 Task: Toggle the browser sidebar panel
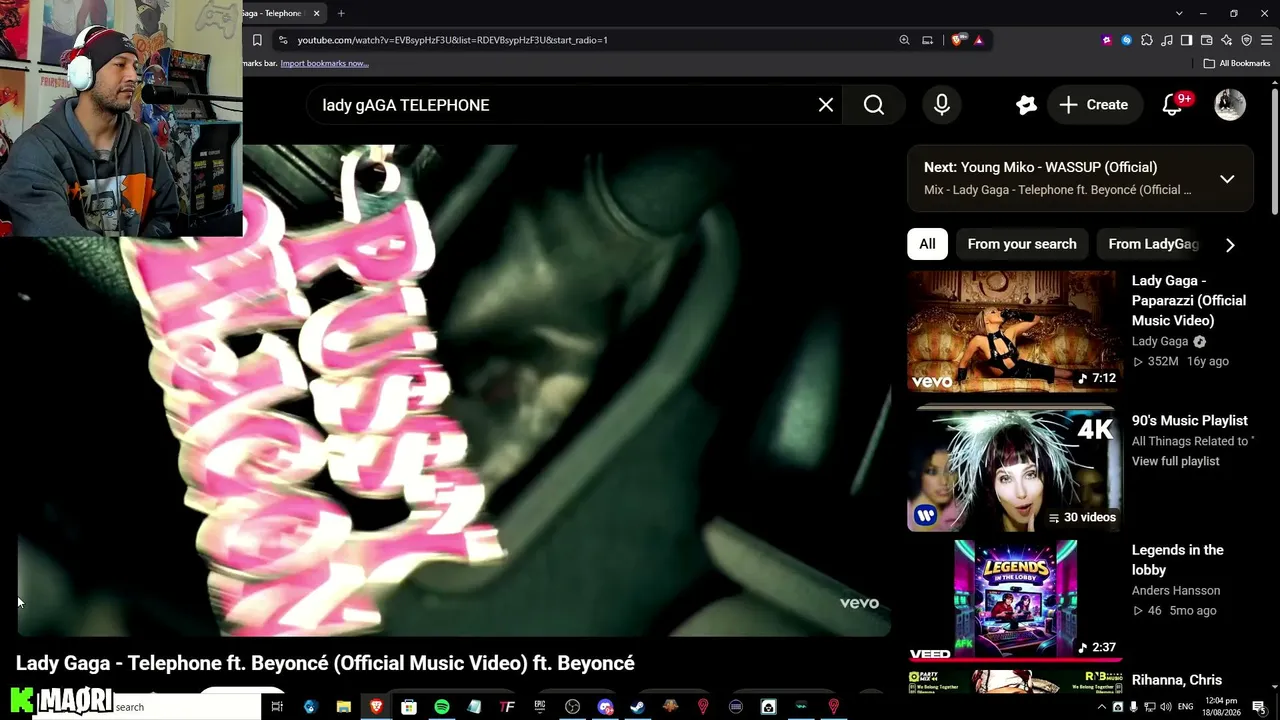point(1186,40)
